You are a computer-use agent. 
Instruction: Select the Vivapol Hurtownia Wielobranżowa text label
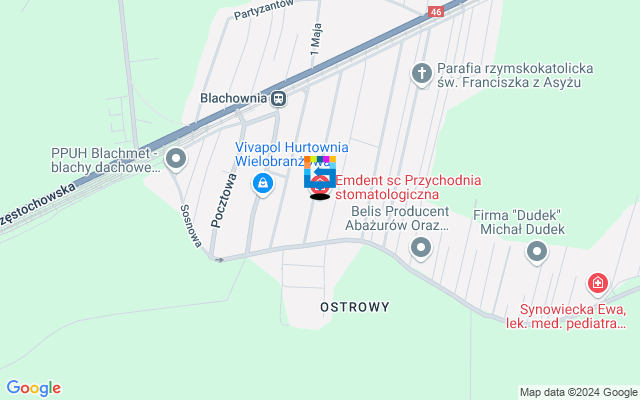pos(292,154)
